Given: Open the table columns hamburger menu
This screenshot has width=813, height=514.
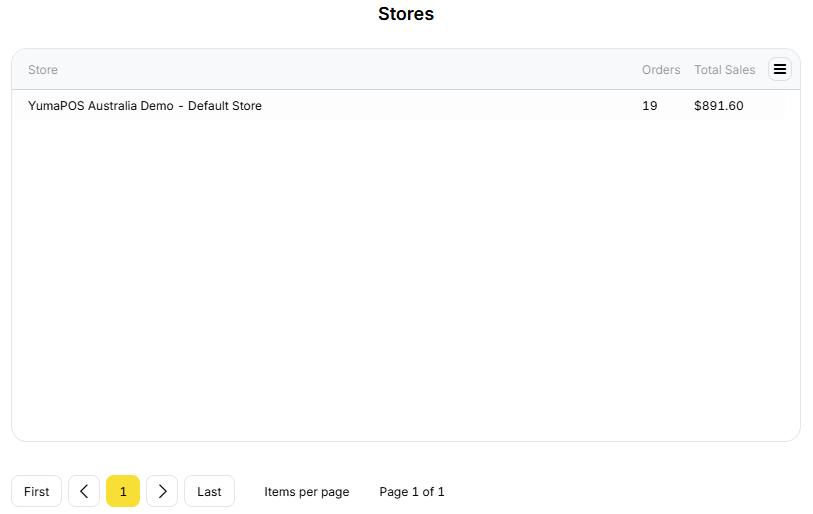Looking at the screenshot, I should [x=779, y=70].
